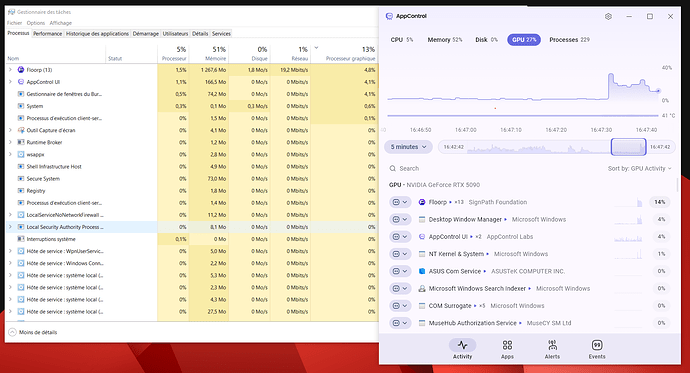The height and width of the screenshot is (373, 690).
Task: Click the ASUS Com Service icon
Action: click(422, 271)
